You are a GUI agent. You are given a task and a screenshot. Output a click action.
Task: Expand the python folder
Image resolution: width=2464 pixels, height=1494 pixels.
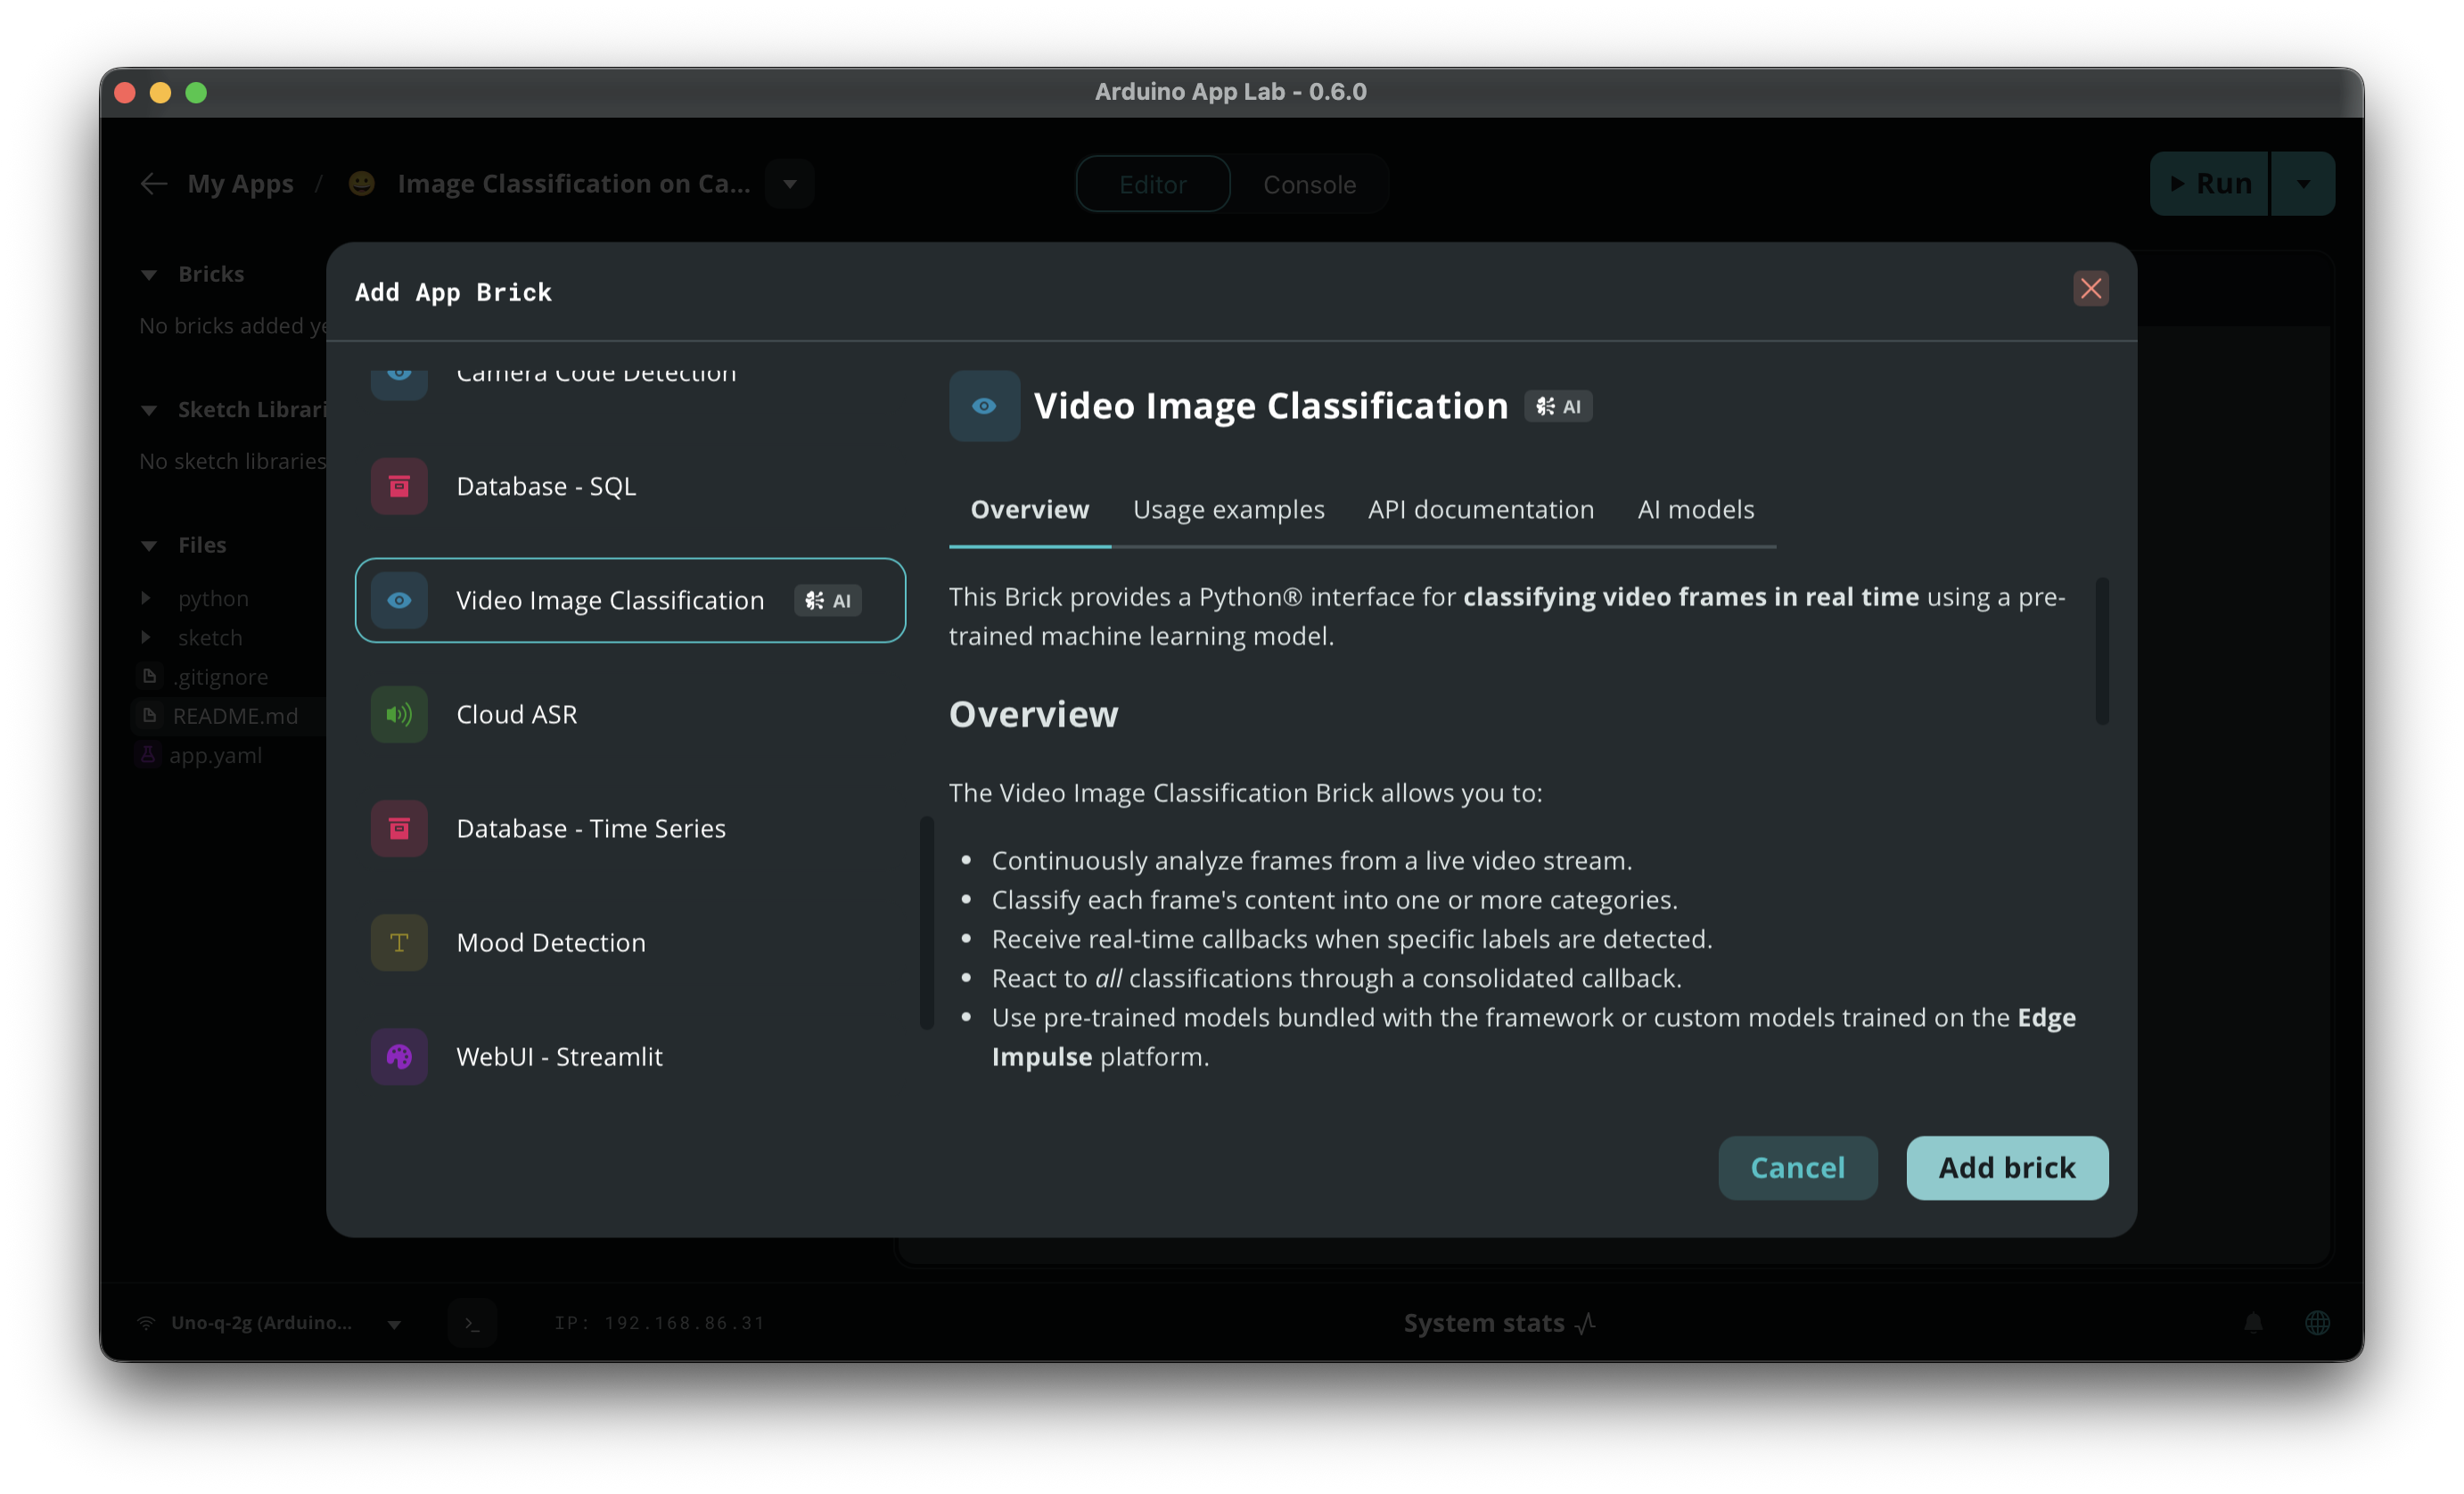click(146, 598)
